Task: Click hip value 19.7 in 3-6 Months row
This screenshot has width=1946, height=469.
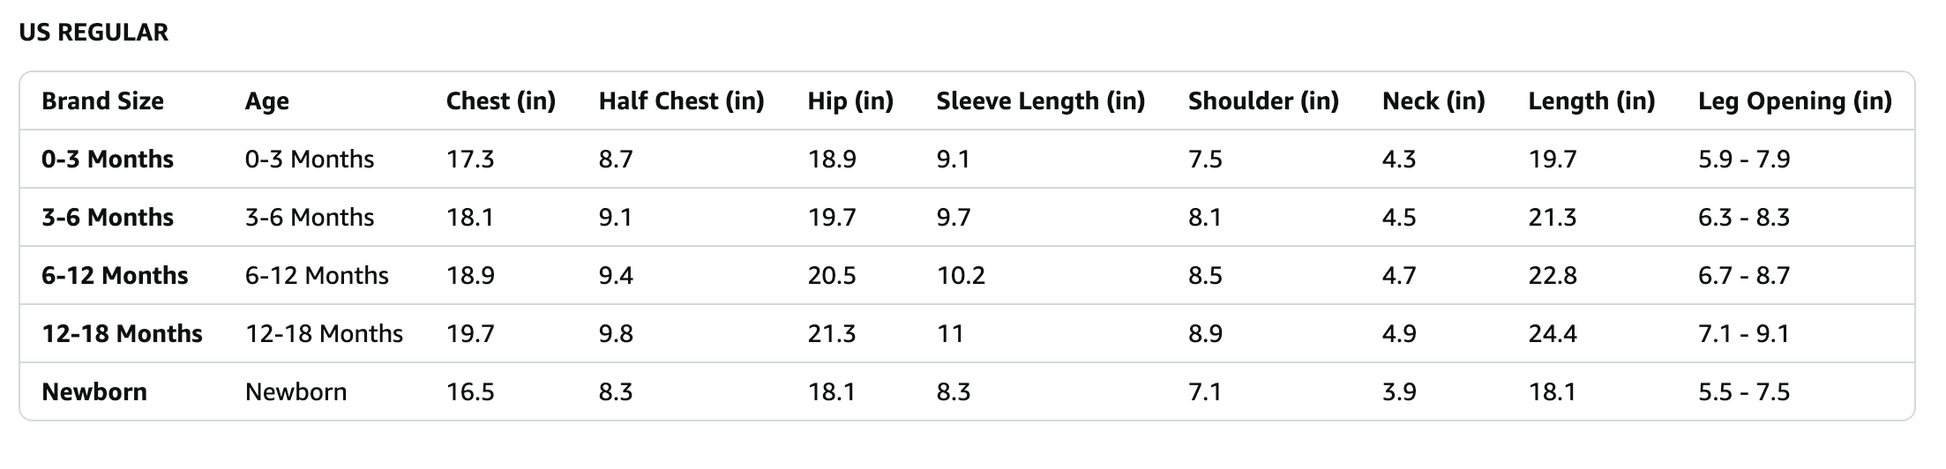Action: [832, 217]
